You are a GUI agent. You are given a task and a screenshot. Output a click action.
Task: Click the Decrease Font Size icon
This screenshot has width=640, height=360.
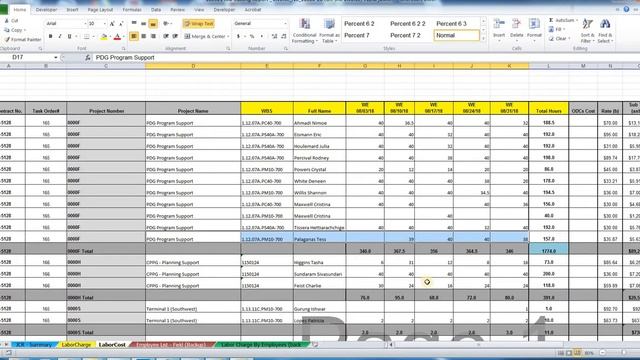[121, 24]
